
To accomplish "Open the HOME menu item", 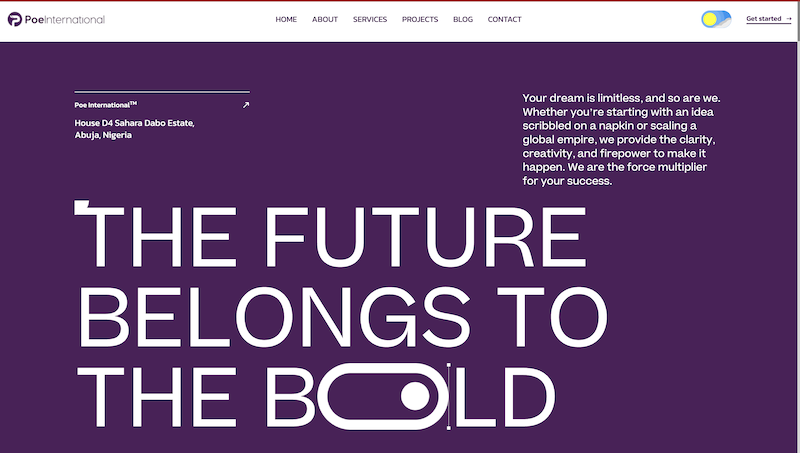I will pyautogui.click(x=286, y=19).
